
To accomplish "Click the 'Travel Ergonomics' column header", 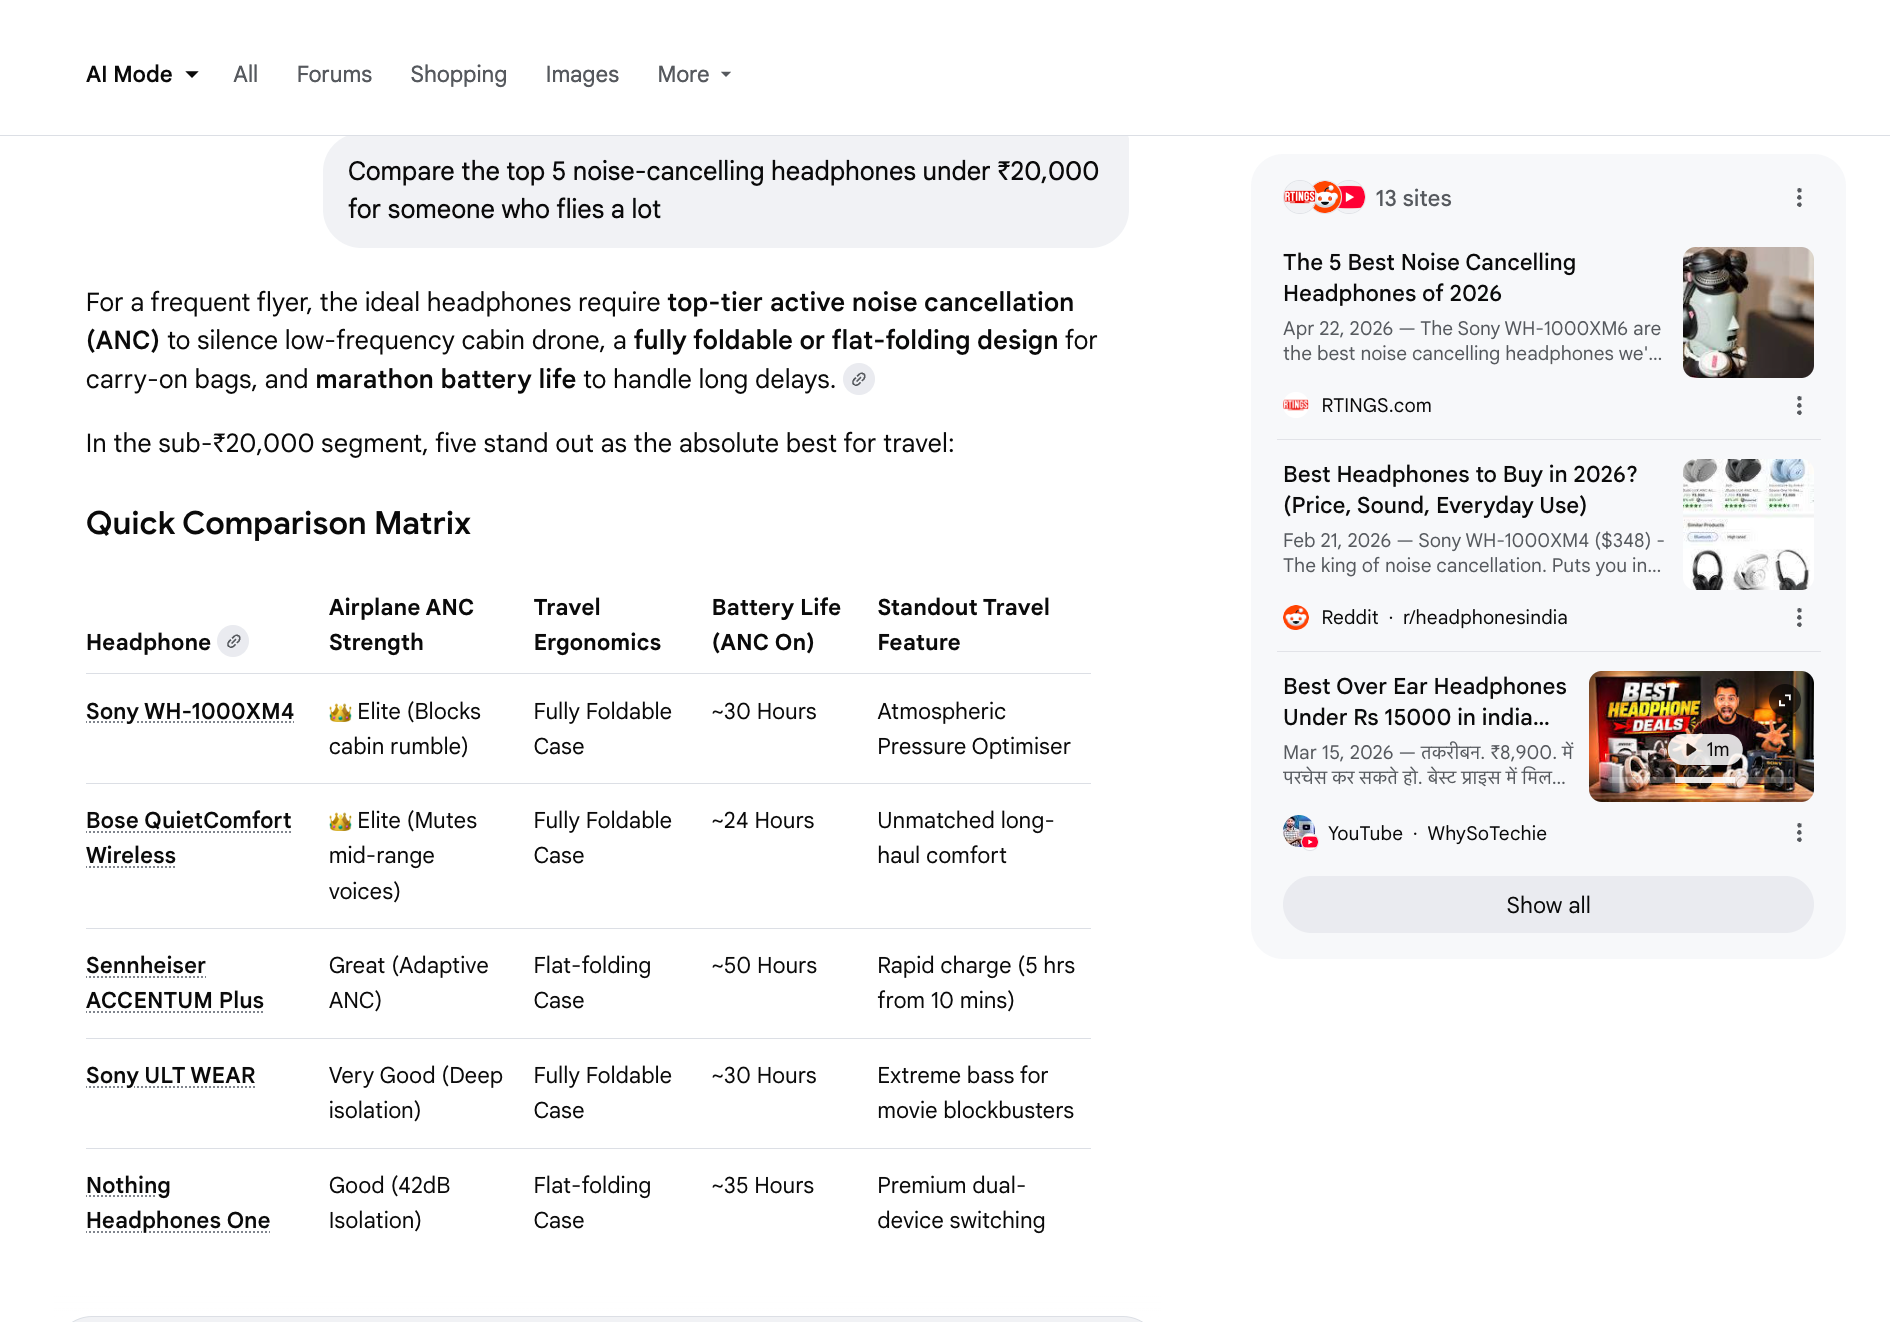I will click(597, 625).
